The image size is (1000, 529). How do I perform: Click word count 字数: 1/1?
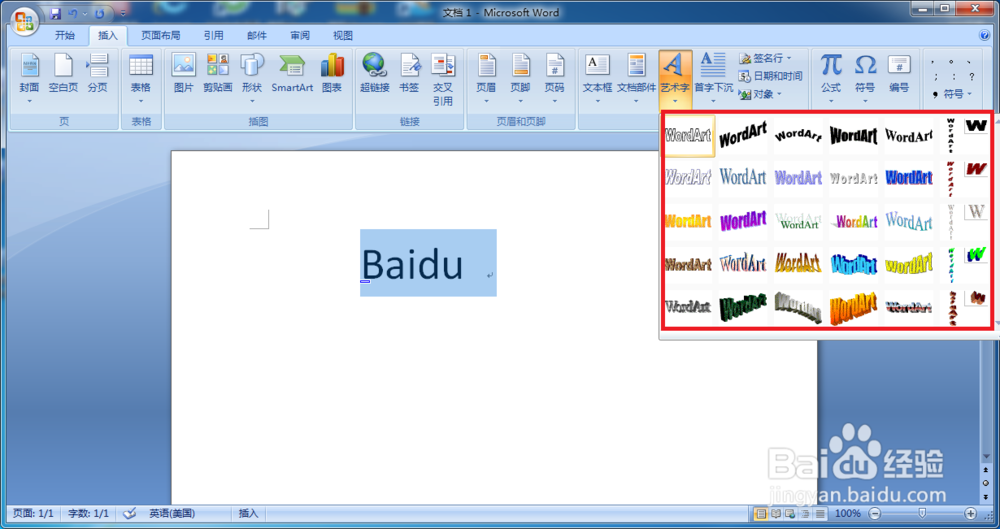(89, 513)
